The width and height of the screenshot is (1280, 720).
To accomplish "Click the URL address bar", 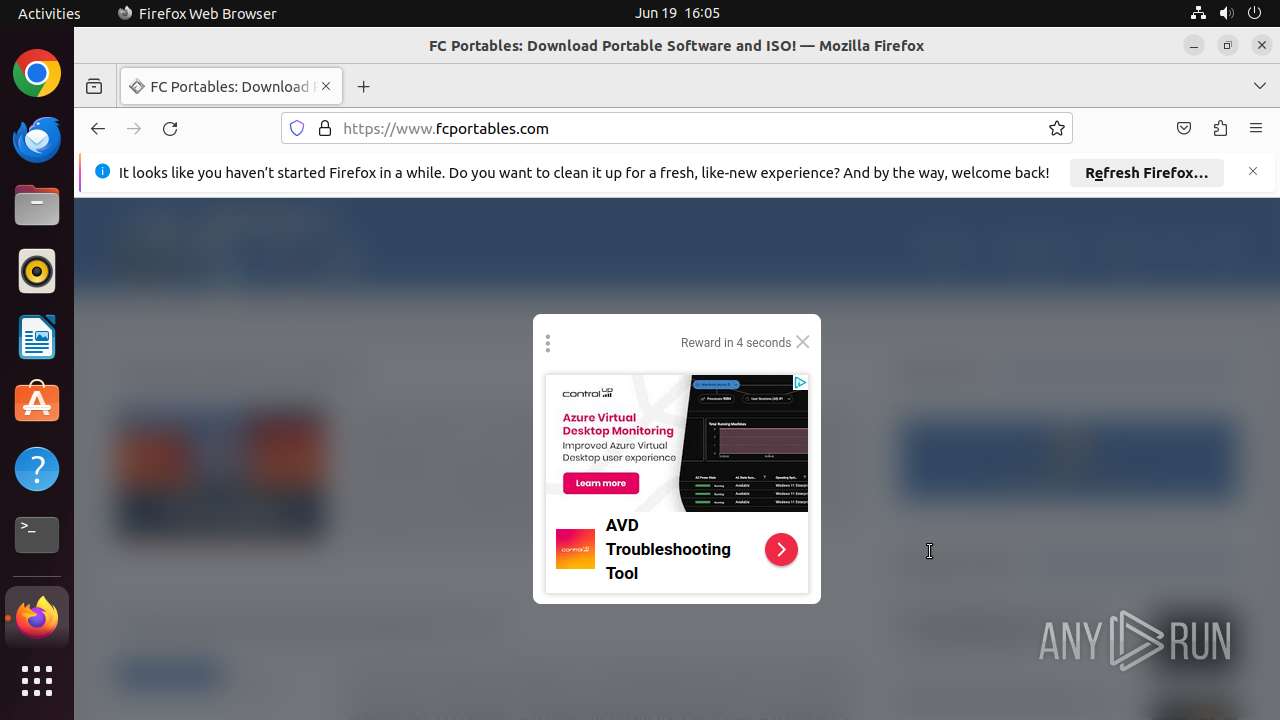I will click(x=676, y=129).
